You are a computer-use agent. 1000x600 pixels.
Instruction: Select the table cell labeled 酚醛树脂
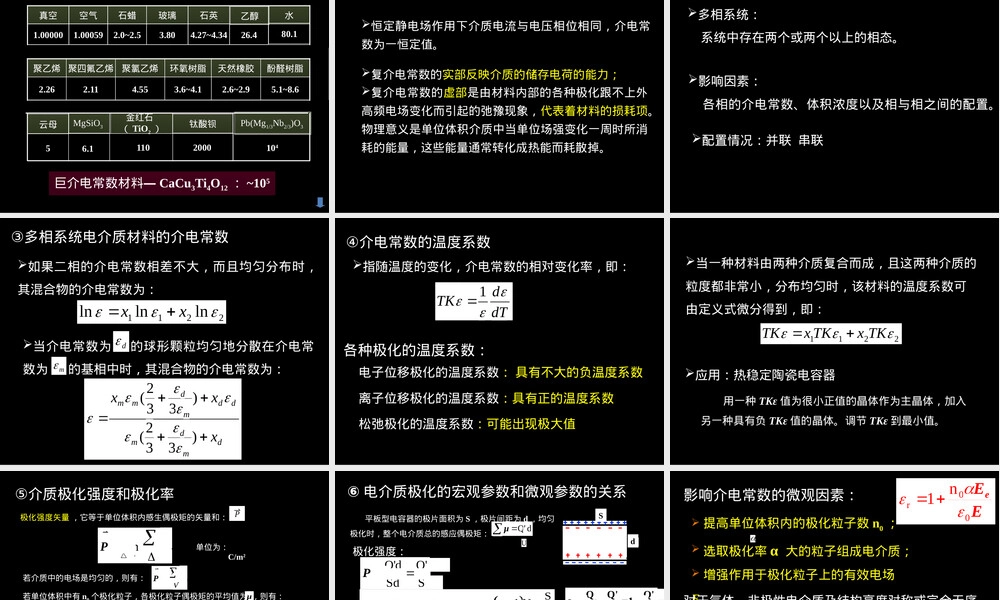pyautogui.click(x=285, y=68)
